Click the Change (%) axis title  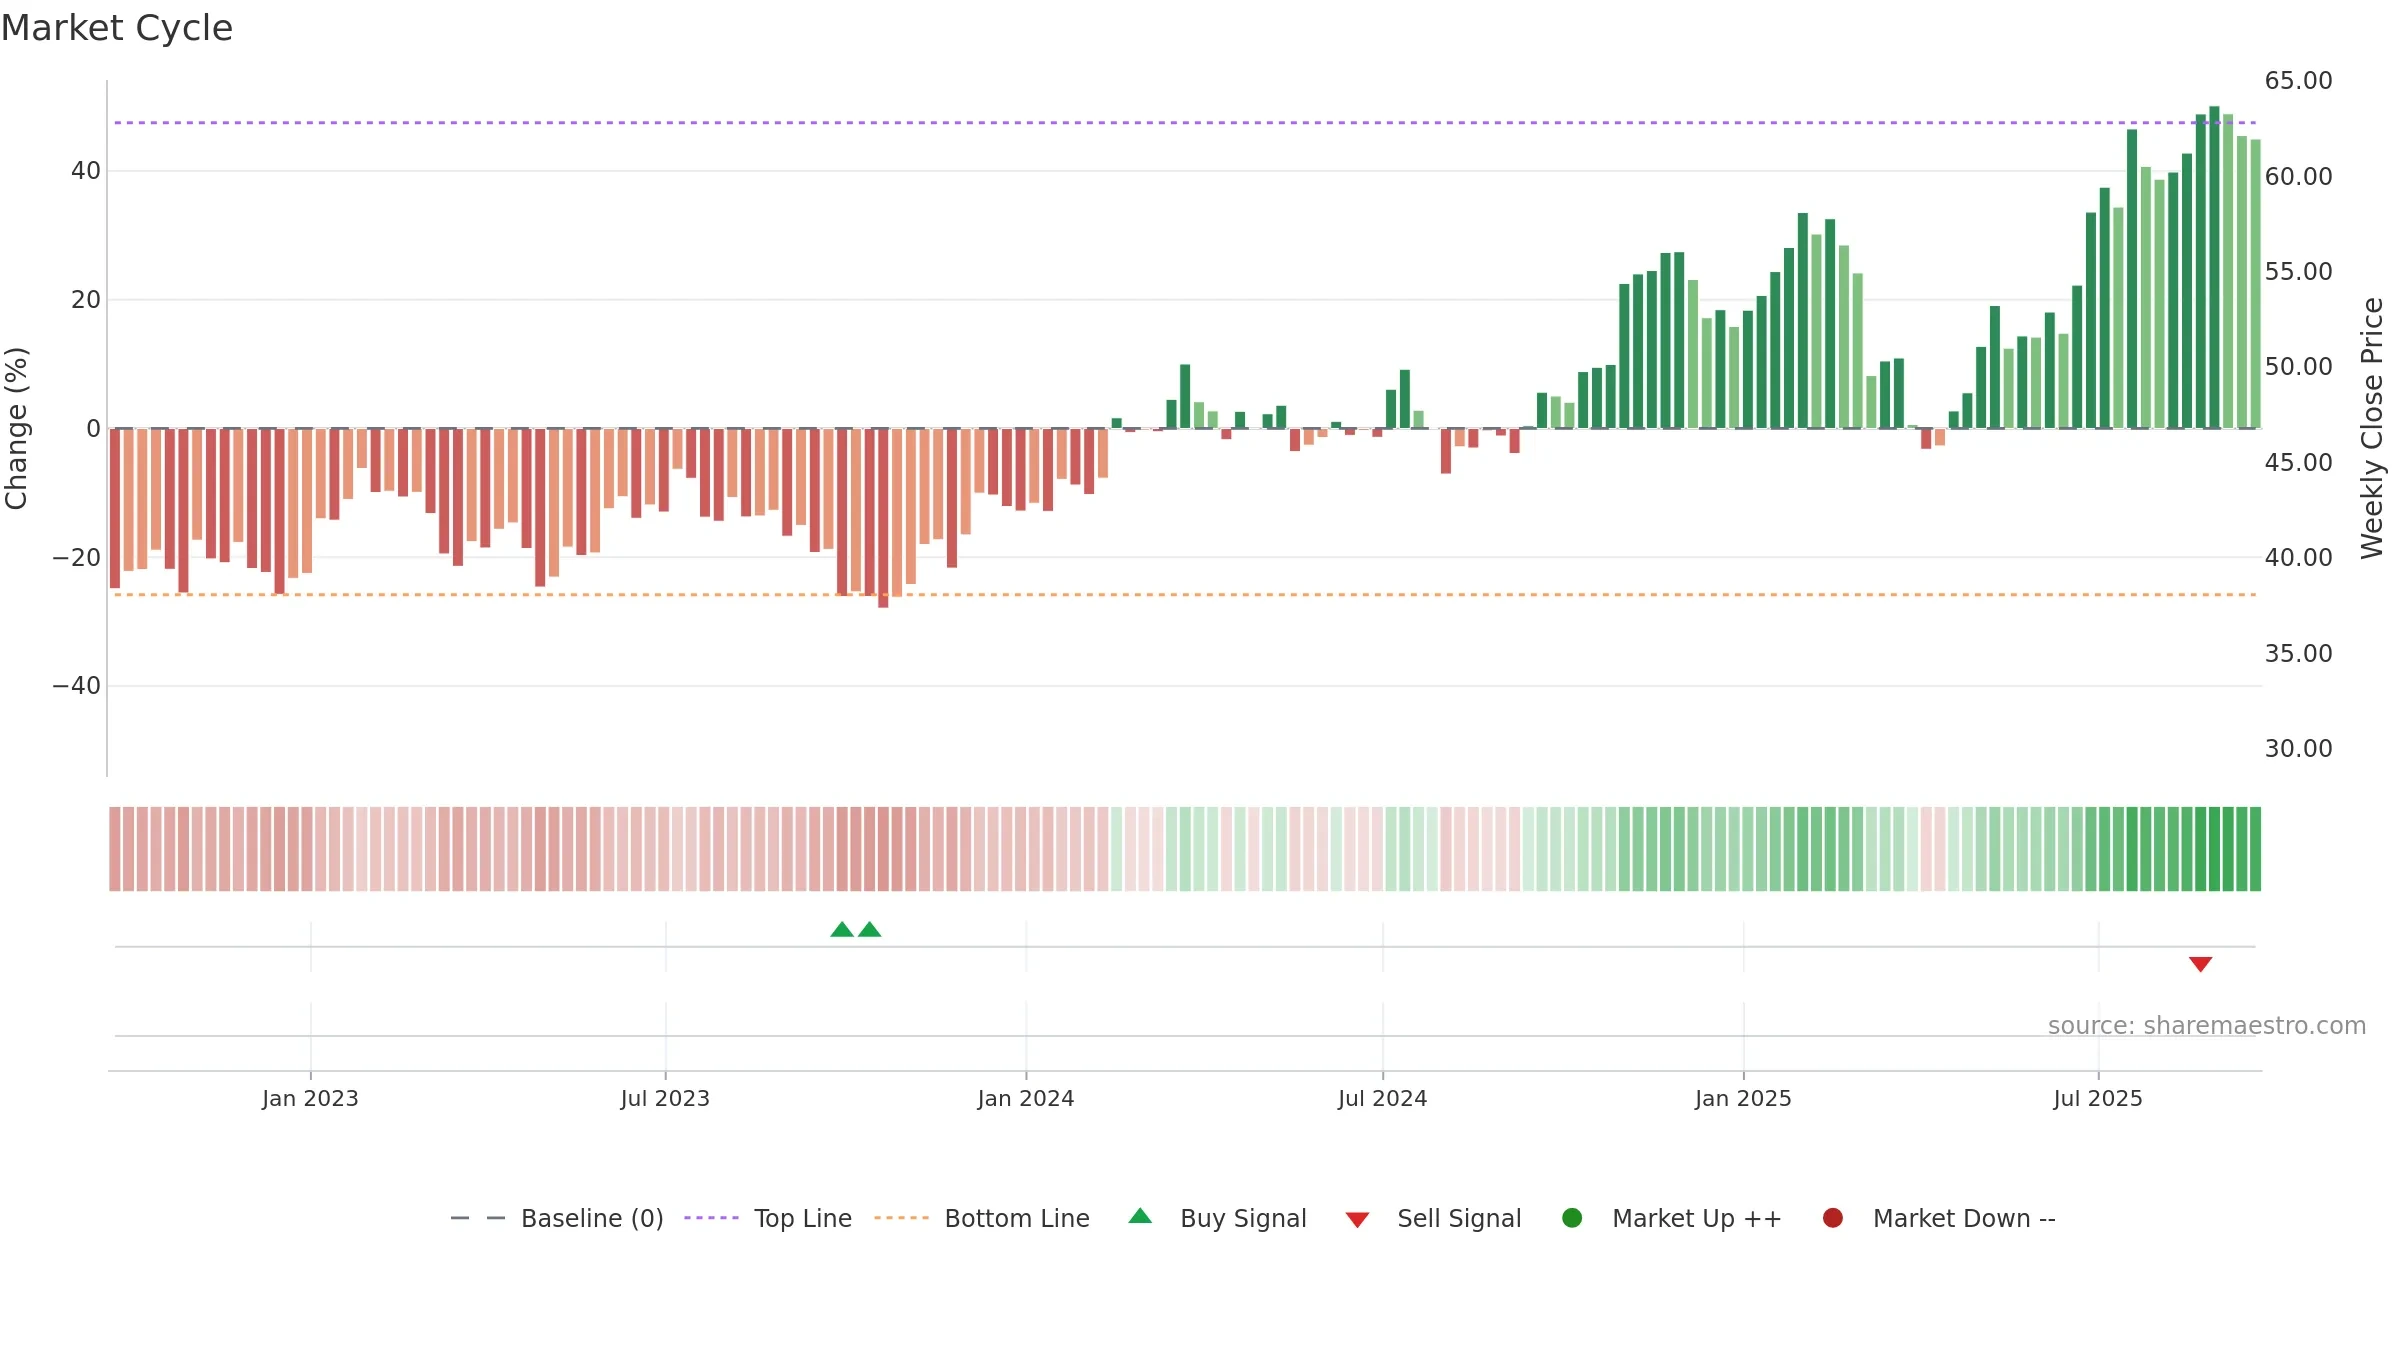click(16, 428)
